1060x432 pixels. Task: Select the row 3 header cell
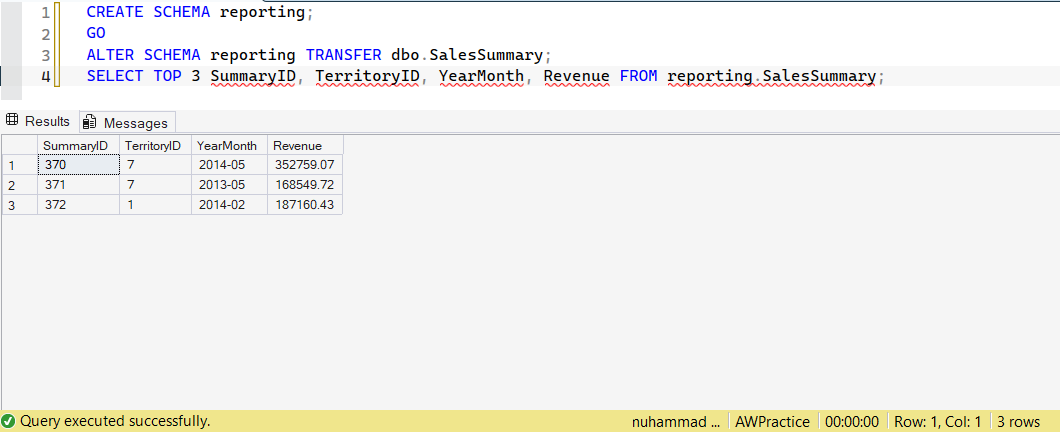point(20,205)
